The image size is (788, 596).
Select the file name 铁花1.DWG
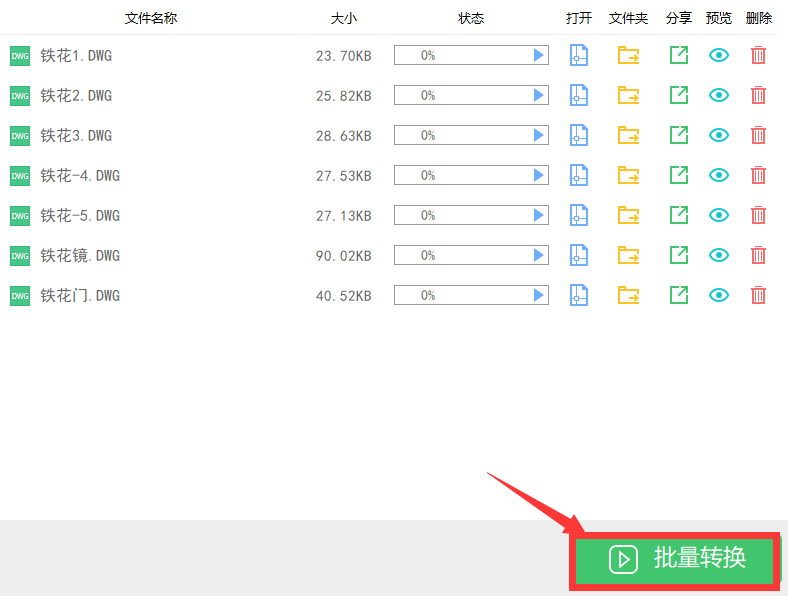[x=76, y=55]
